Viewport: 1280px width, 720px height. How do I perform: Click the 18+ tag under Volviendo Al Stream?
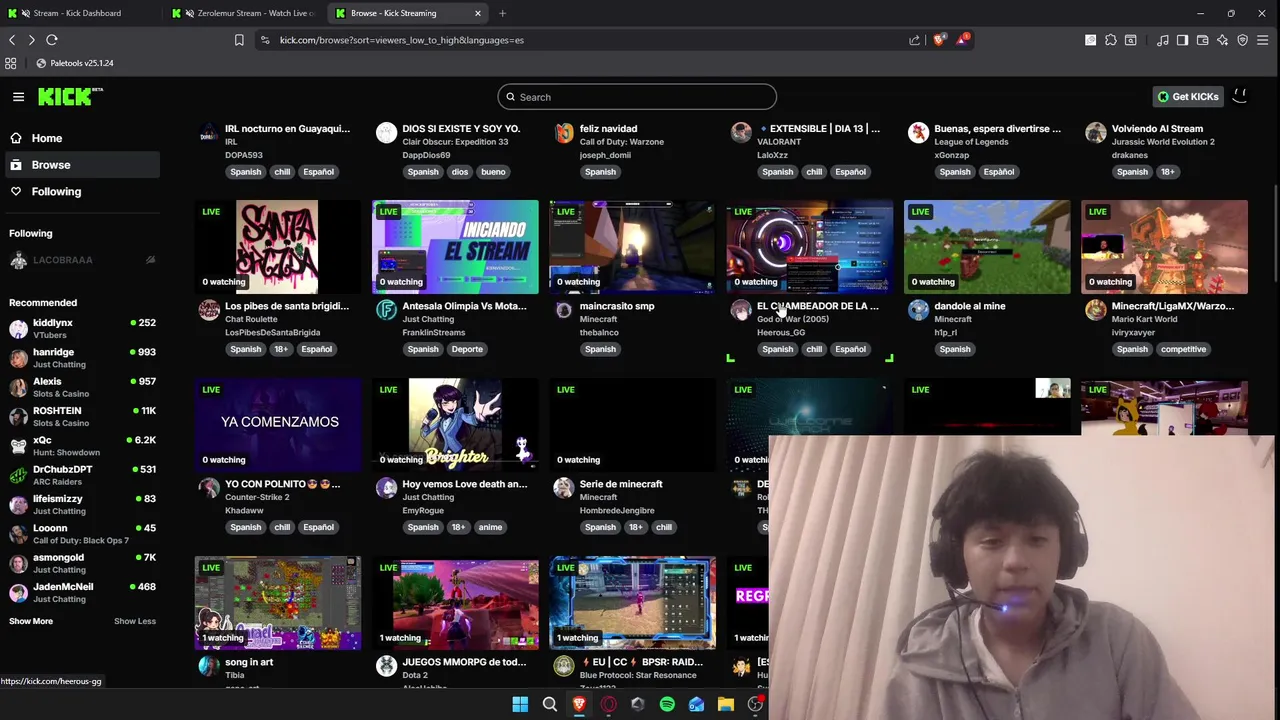coord(1167,172)
